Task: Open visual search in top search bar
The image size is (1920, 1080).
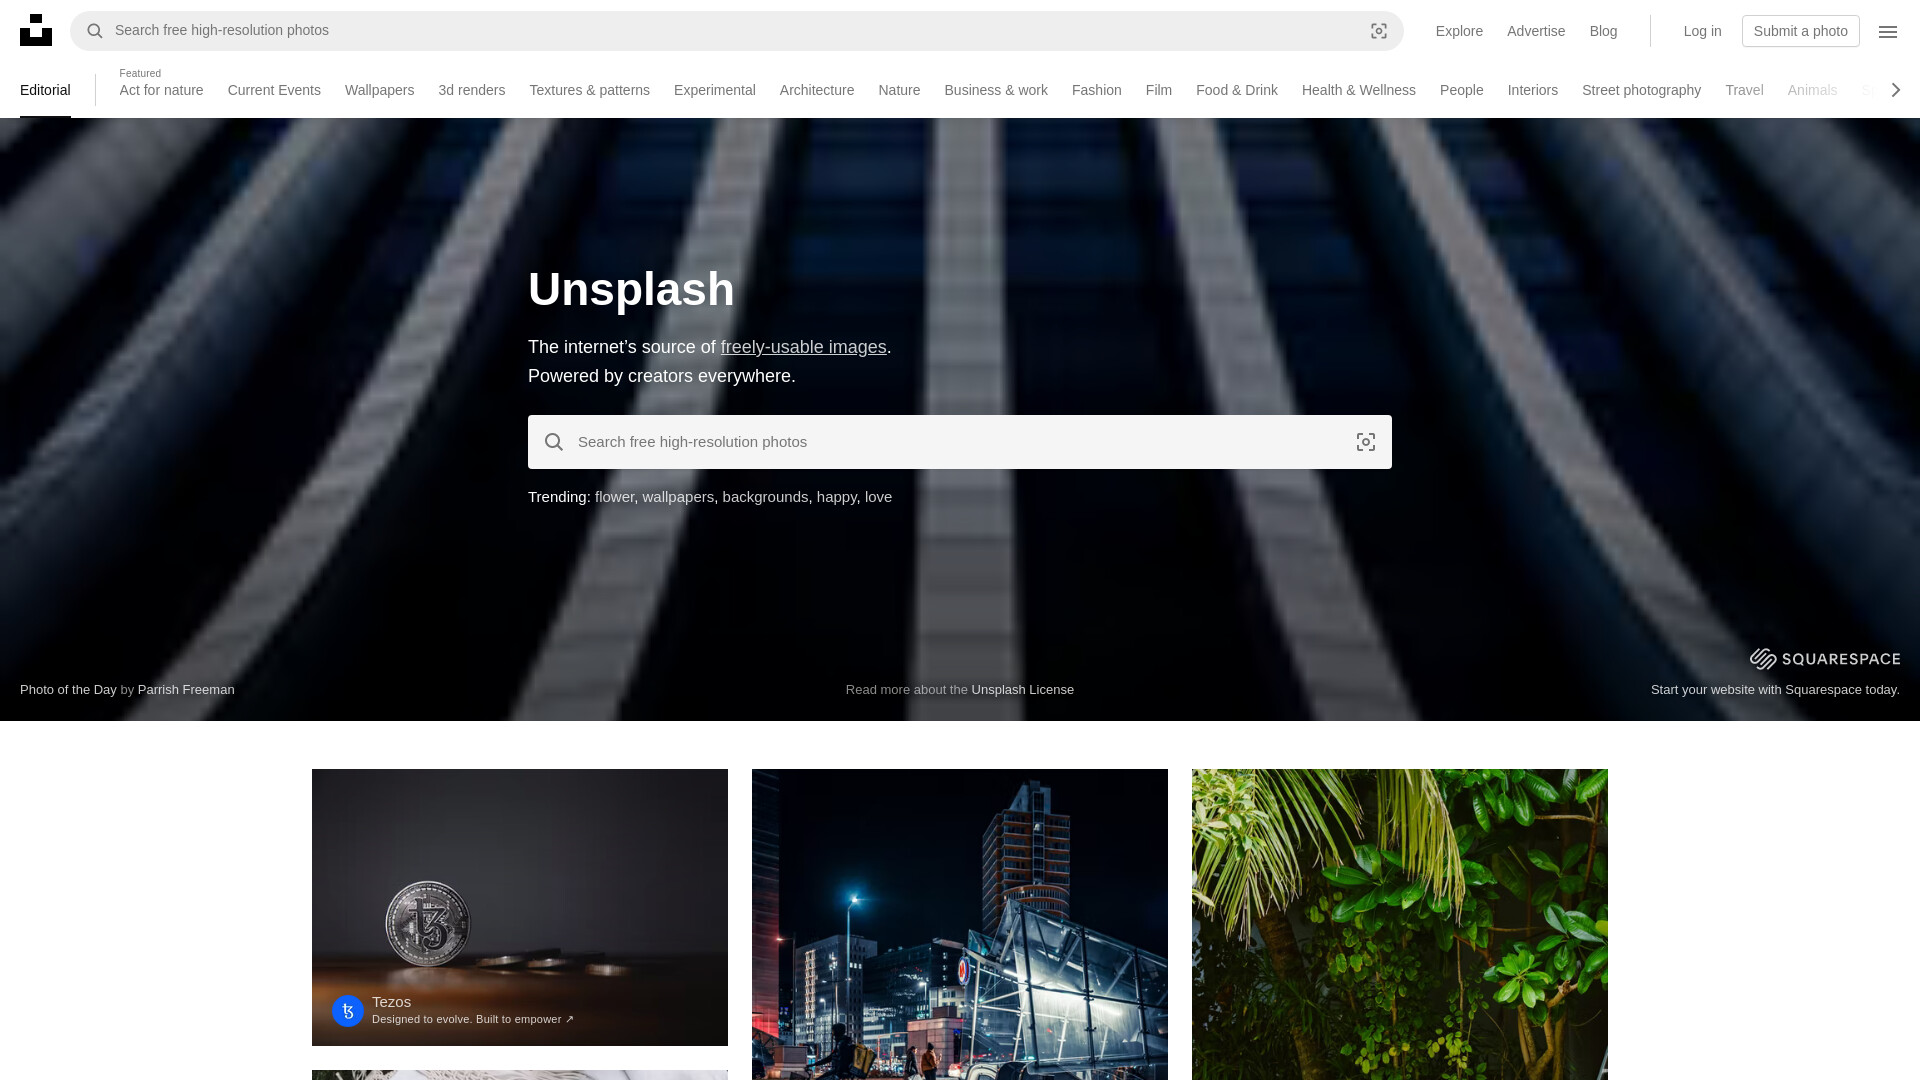Action: pyautogui.click(x=1379, y=31)
